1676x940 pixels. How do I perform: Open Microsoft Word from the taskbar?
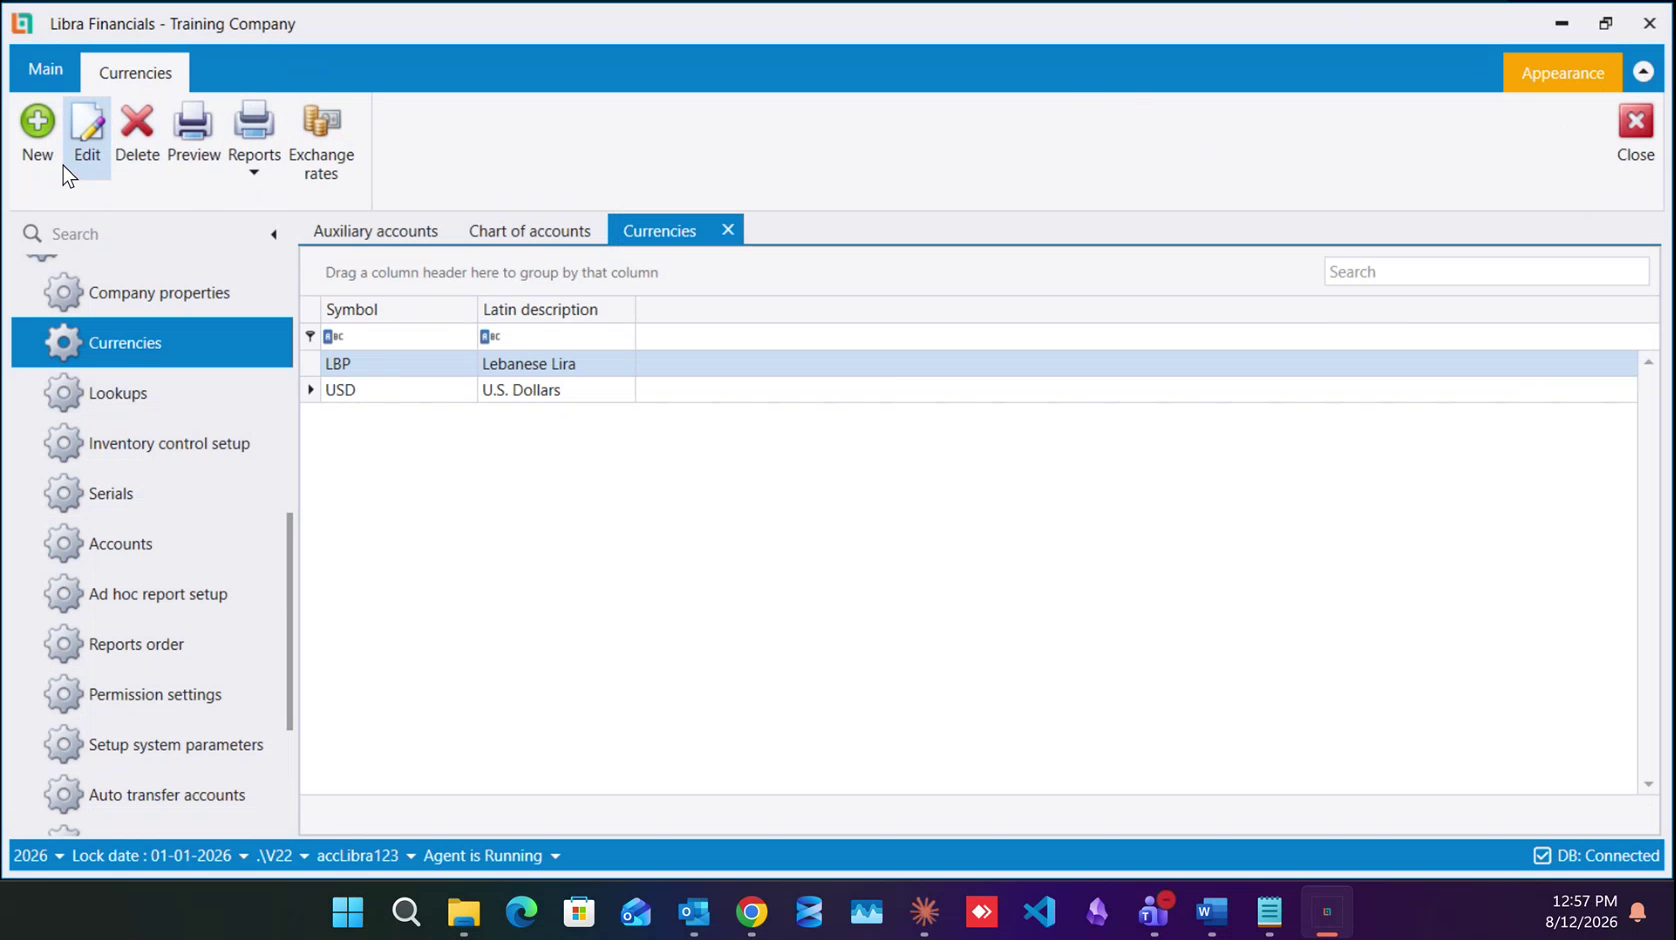1212,912
